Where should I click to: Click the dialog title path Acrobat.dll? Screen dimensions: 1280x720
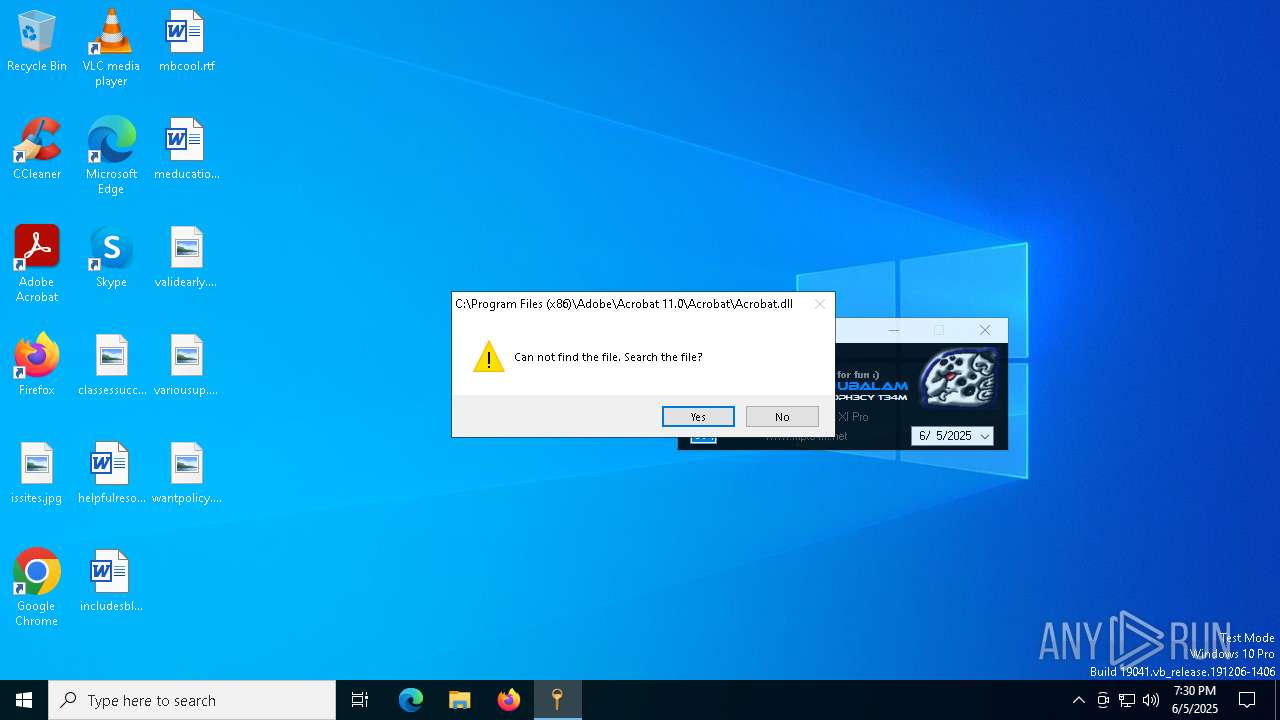tap(624, 304)
